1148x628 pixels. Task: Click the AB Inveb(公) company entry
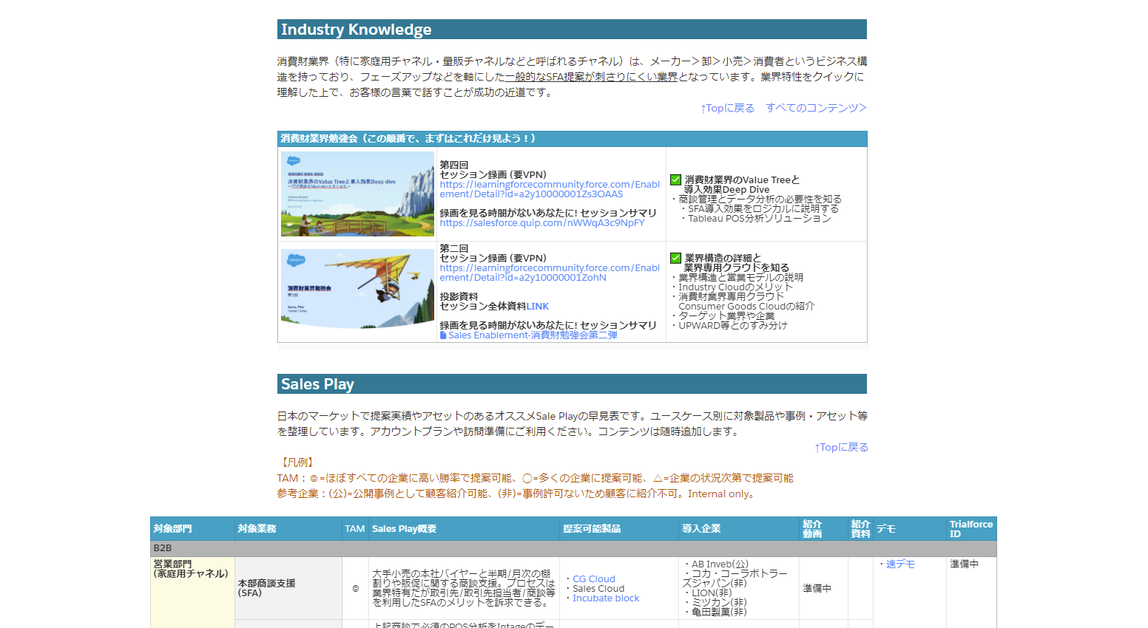[720, 564]
